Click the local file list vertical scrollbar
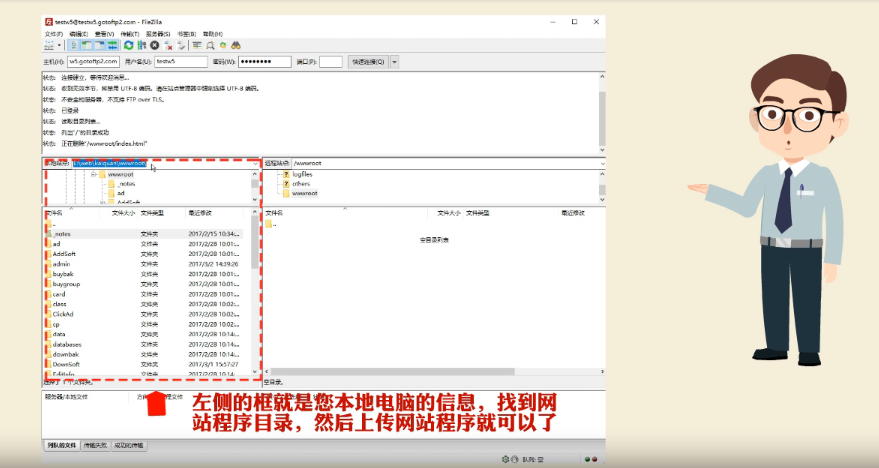 click(x=254, y=300)
